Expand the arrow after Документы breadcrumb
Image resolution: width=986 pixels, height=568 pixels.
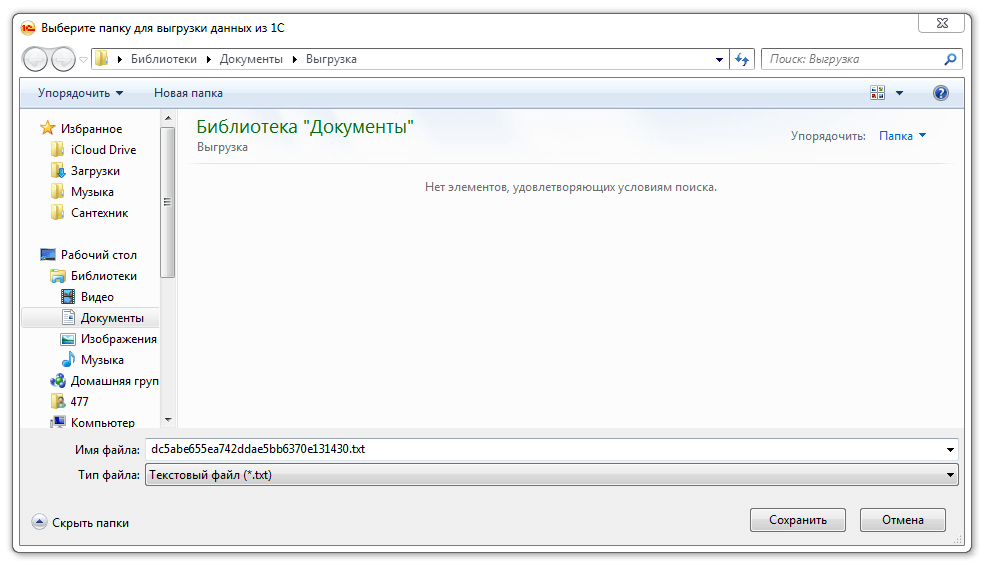click(294, 59)
